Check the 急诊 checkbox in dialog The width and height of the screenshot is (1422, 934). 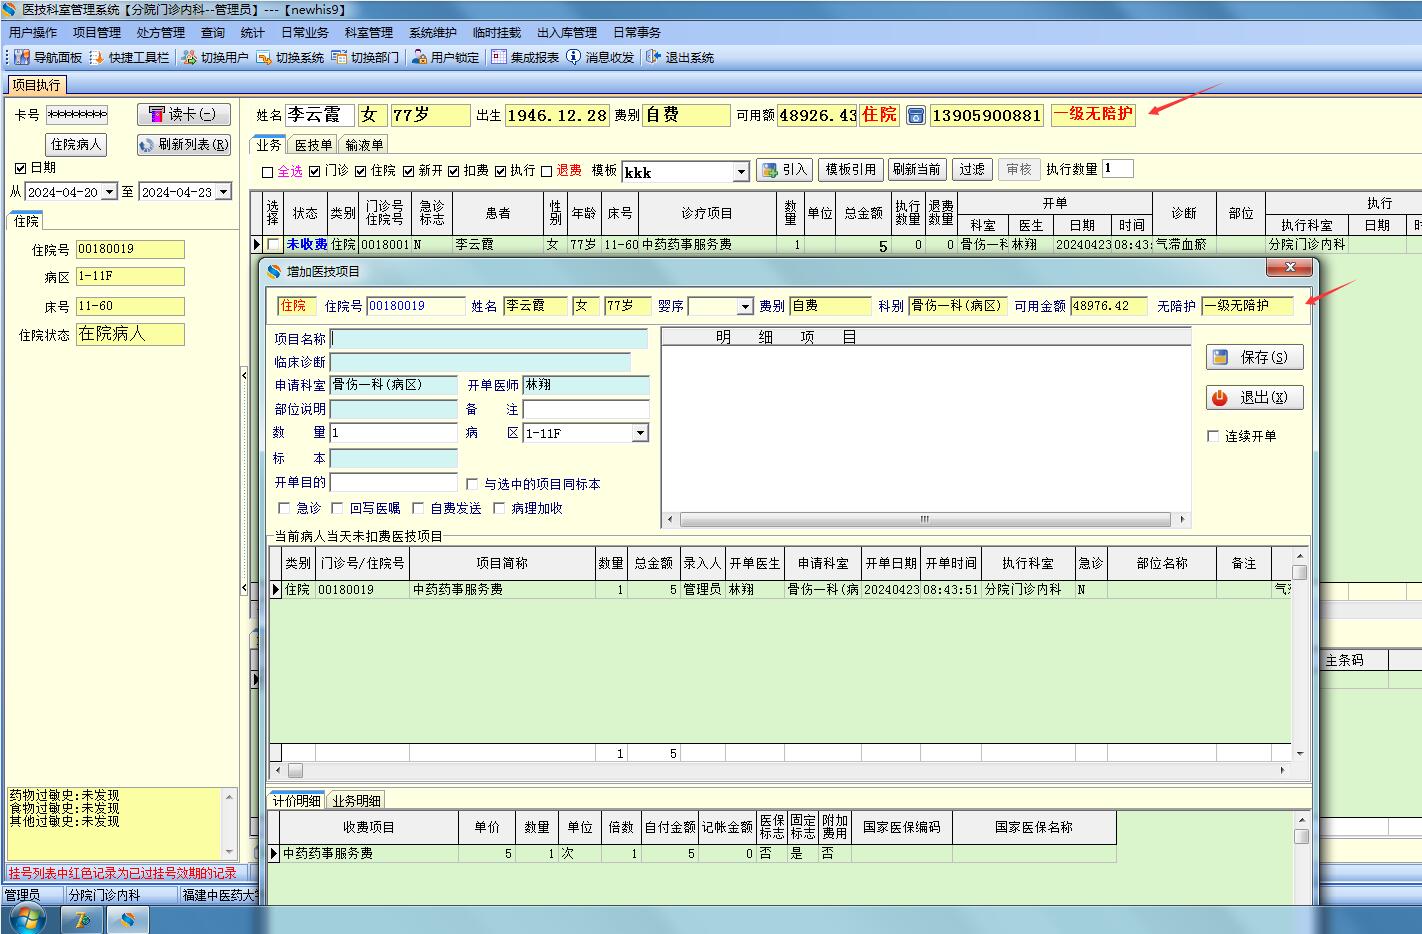tap(284, 508)
